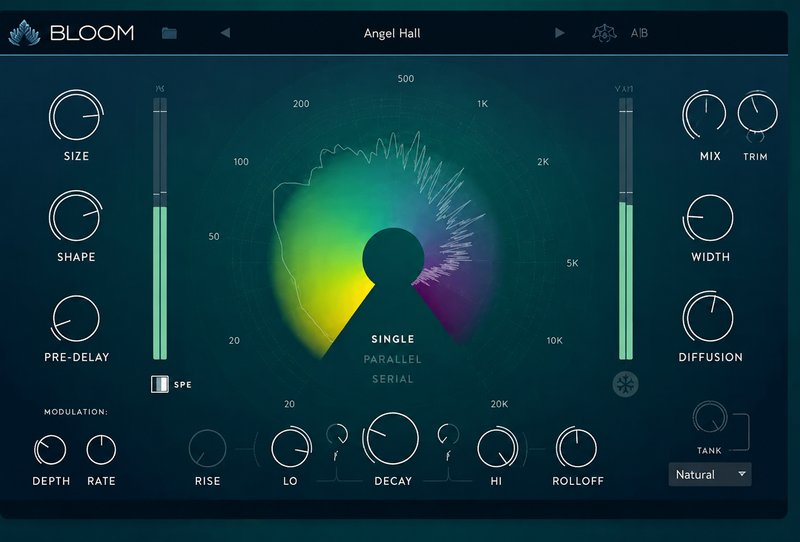
Task: Click the large Decay knob
Action: tap(392, 439)
